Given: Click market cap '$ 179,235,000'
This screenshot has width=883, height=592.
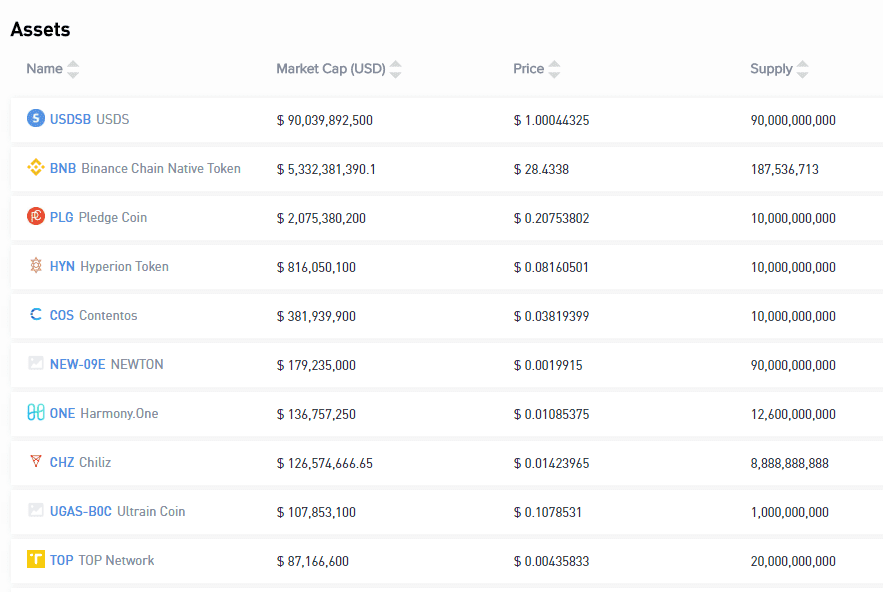Looking at the screenshot, I should (316, 365).
